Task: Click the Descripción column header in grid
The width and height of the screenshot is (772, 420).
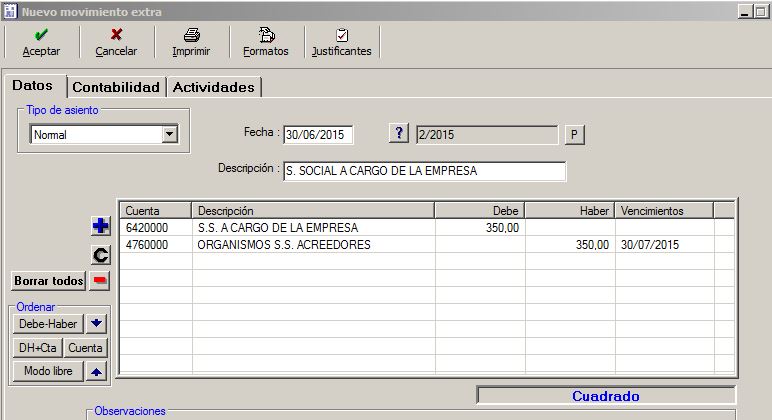Action: (x=313, y=211)
